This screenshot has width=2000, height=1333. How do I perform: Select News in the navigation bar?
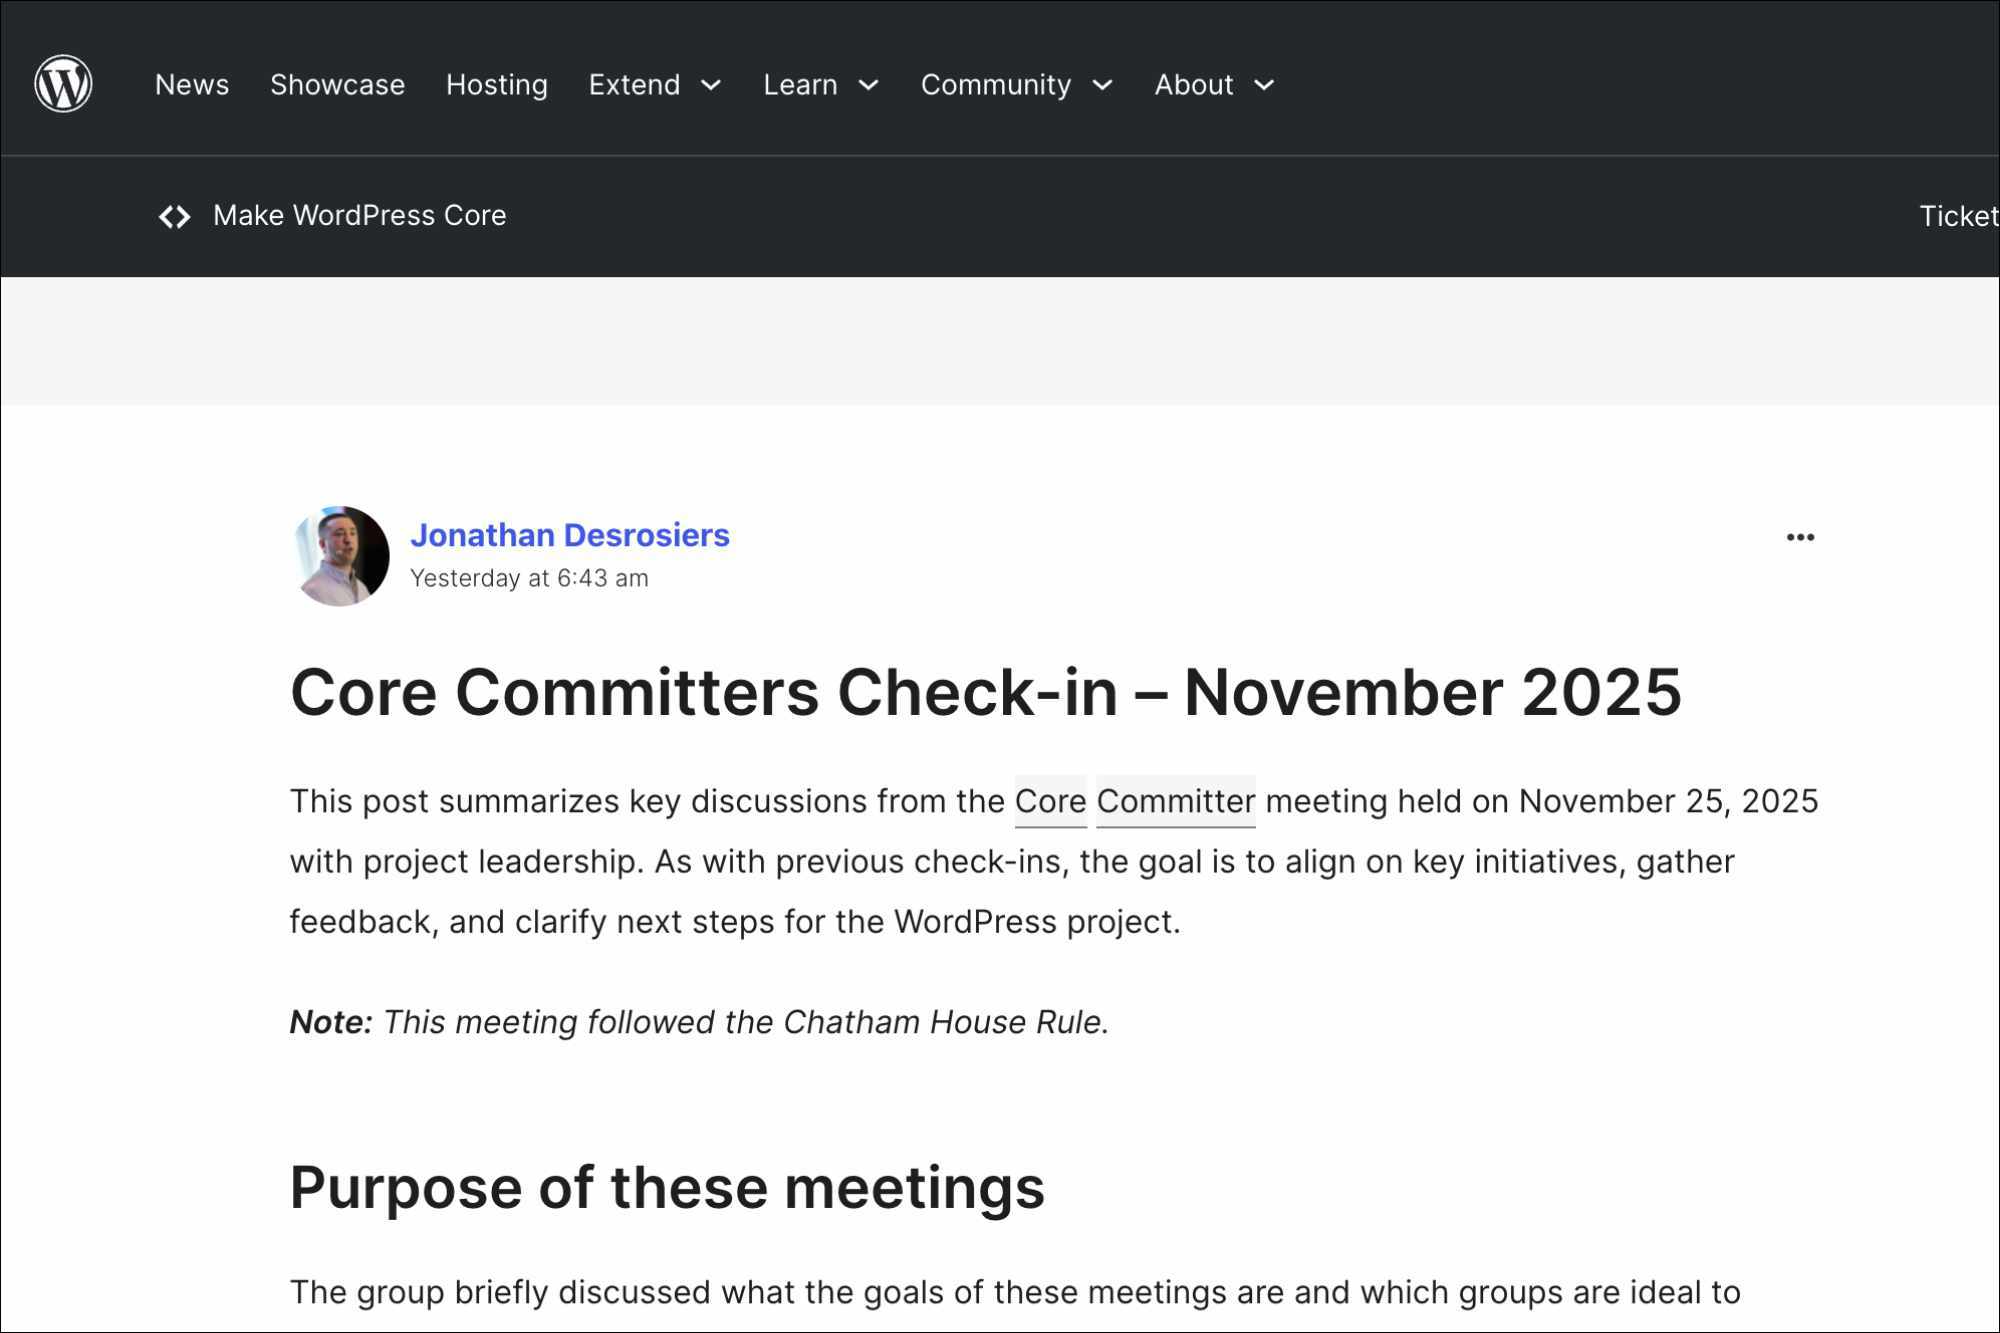coord(191,84)
